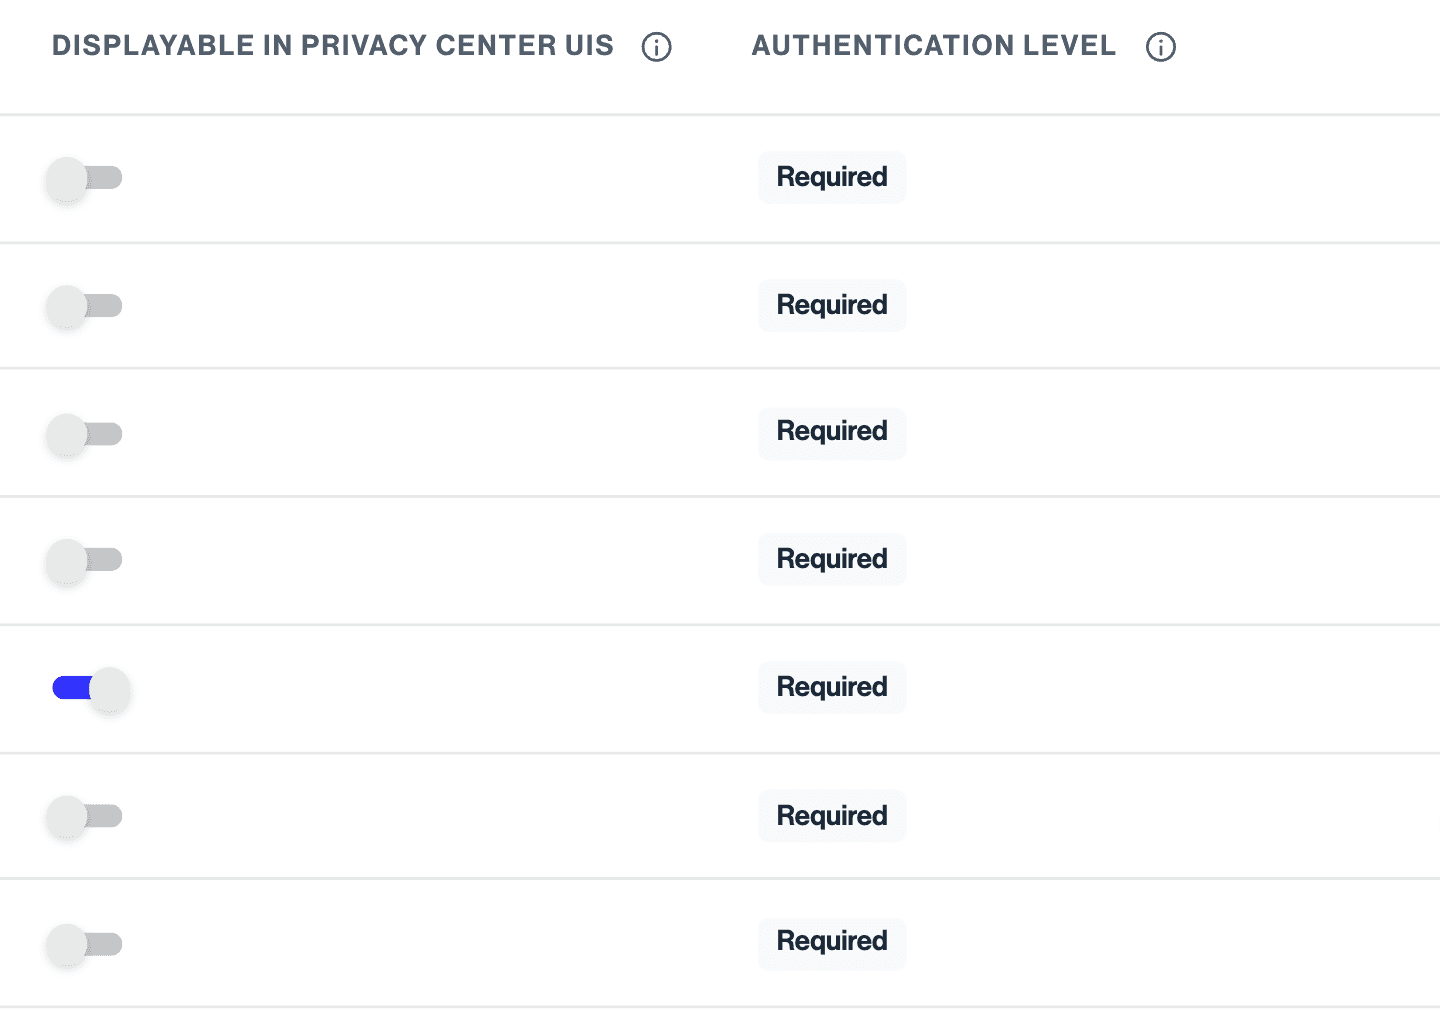Turn on the sixth row's display toggle
The width and height of the screenshot is (1440, 1024).
tap(85, 816)
